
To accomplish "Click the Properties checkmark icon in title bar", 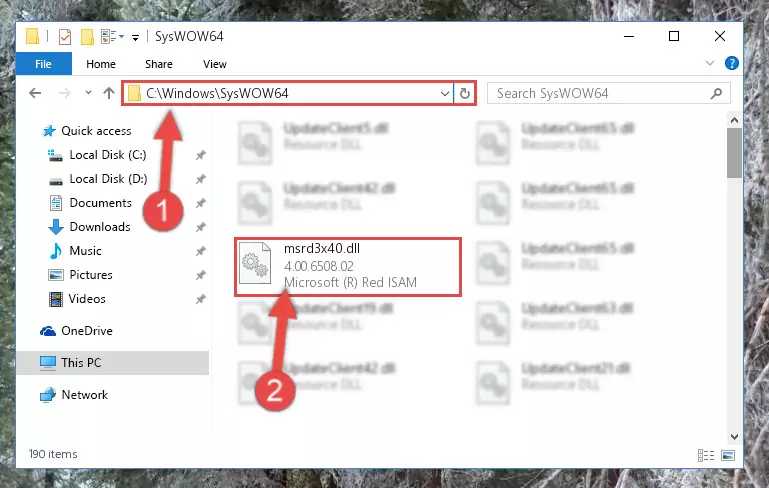I will (65, 37).
